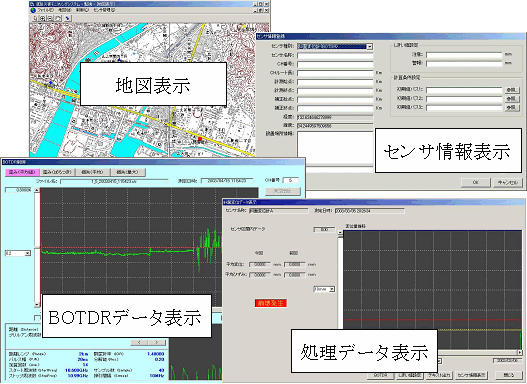Click the 参照 button on the bottom path row
Screen dimensions: 527x384
[x=511, y=108]
